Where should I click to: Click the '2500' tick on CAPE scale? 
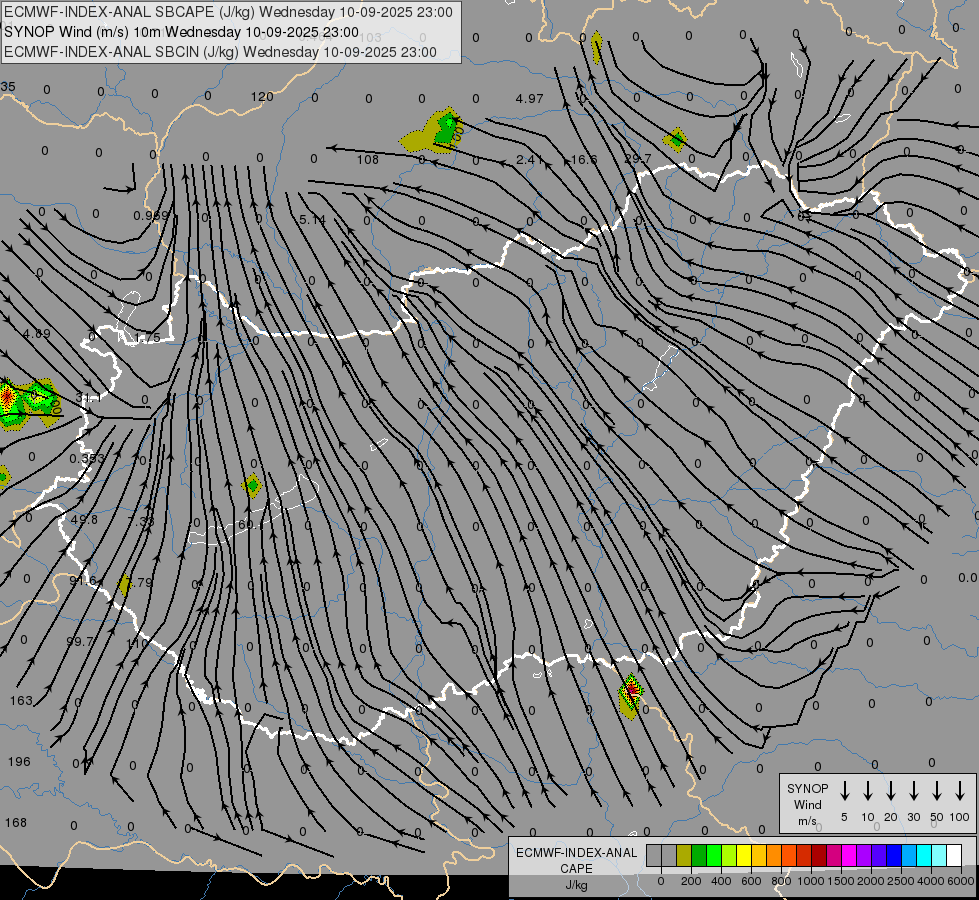900,881
